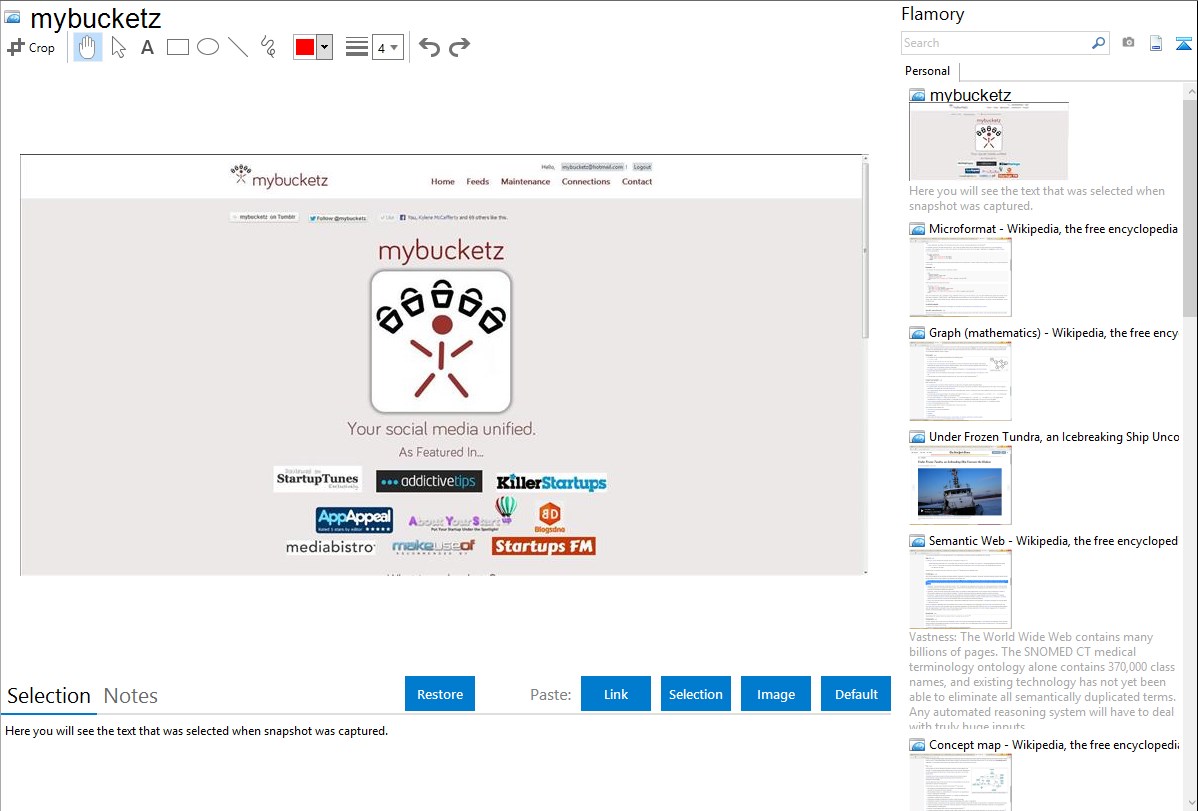
Task: Click the Restore button
Action: click(440, 694)
